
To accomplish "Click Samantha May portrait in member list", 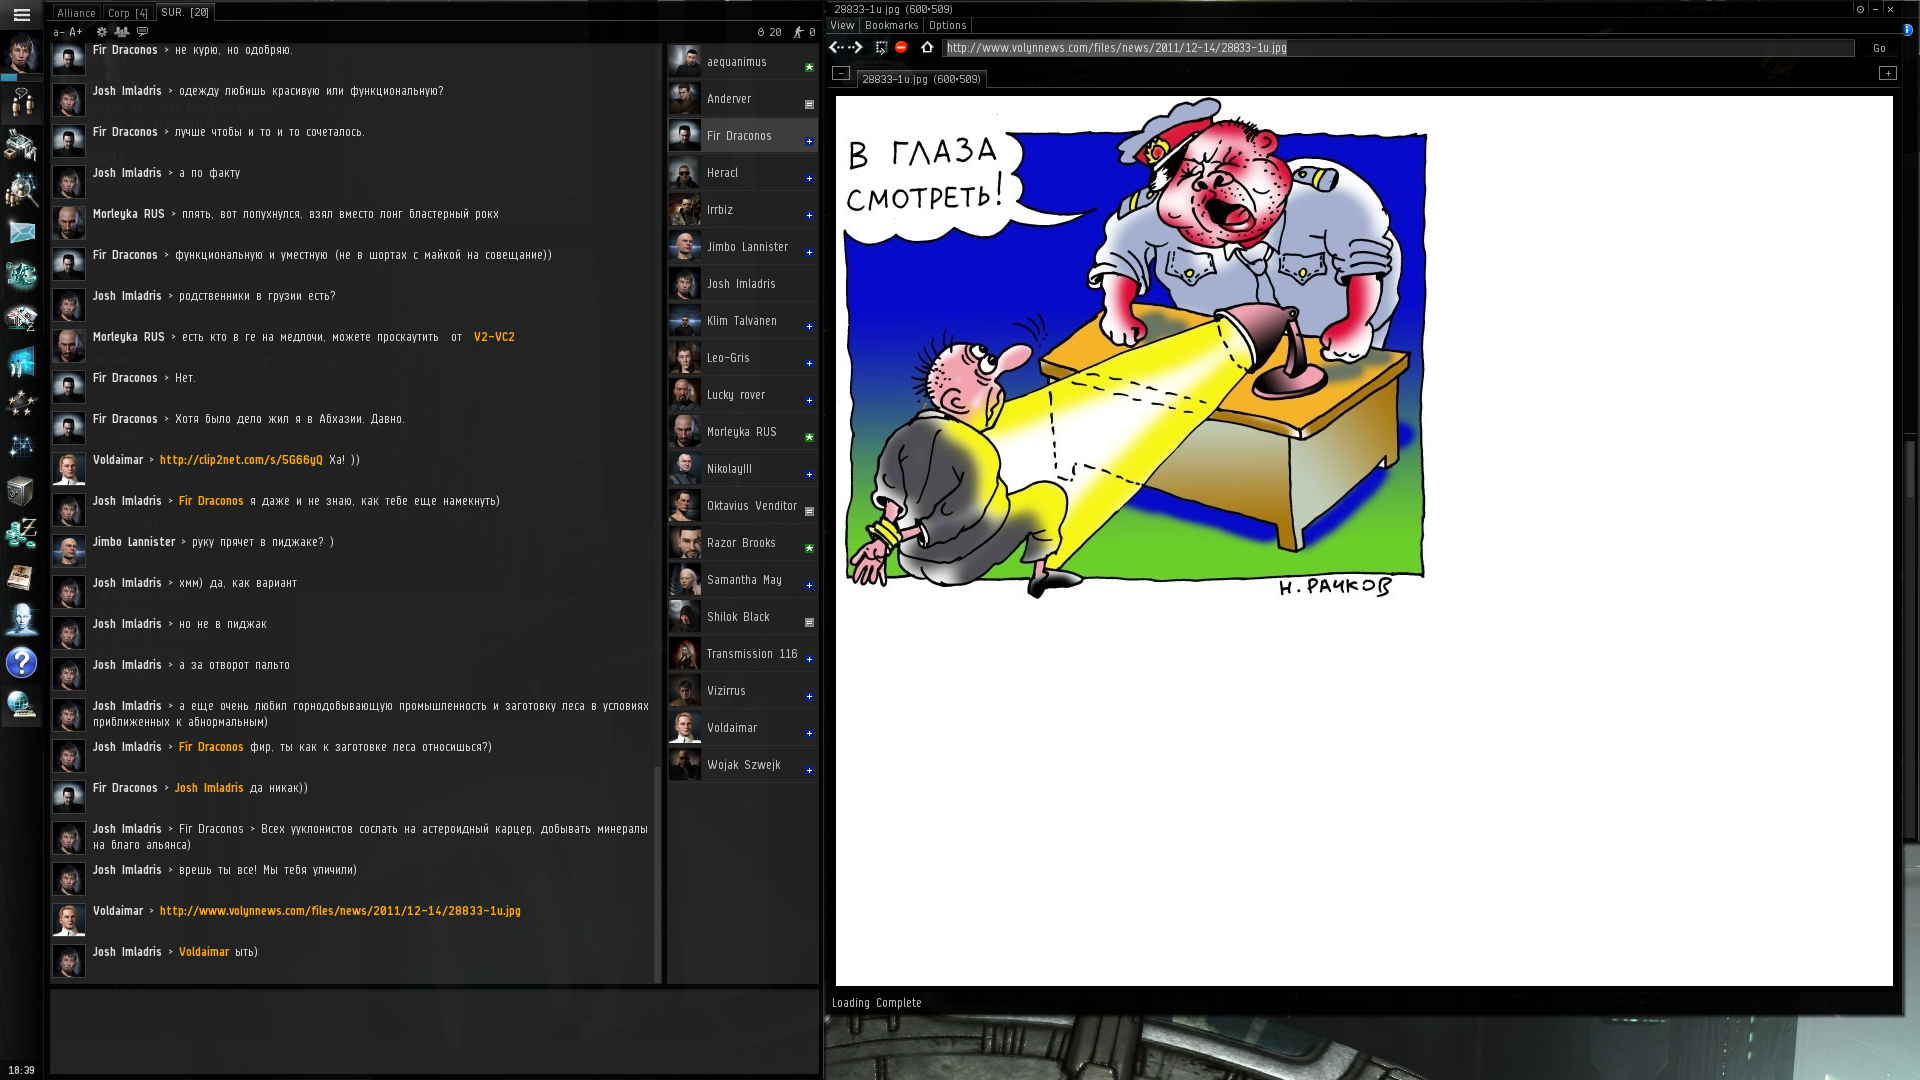I will pos(685,580).
